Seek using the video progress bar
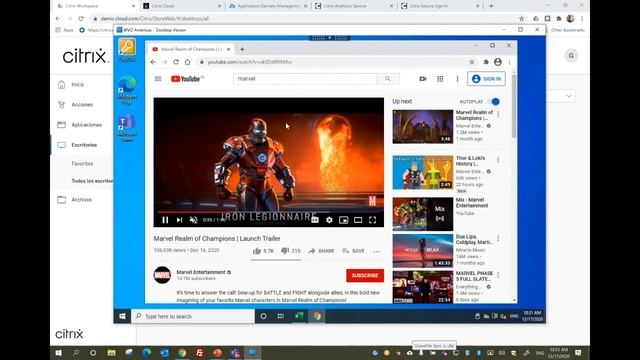Screen dimensions: 640x360 tap(269, 212)
